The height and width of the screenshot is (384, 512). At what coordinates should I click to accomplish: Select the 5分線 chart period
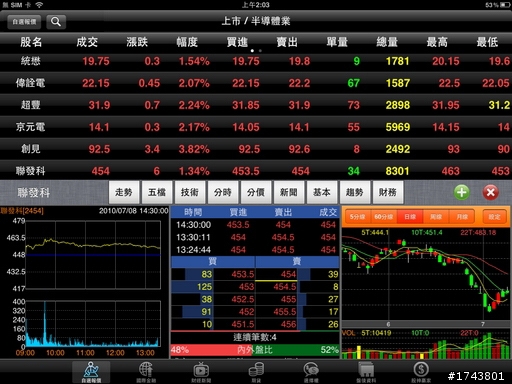coord(357,217)
